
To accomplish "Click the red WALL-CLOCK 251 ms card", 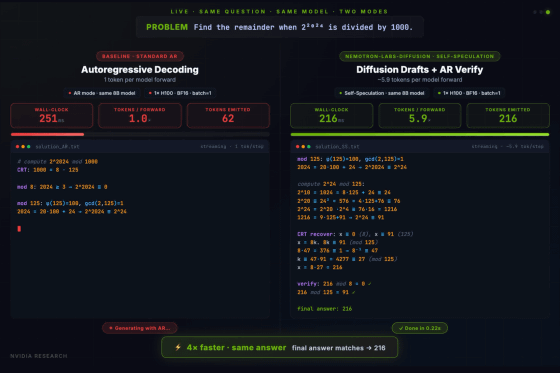I will click(x=52, y=115).
